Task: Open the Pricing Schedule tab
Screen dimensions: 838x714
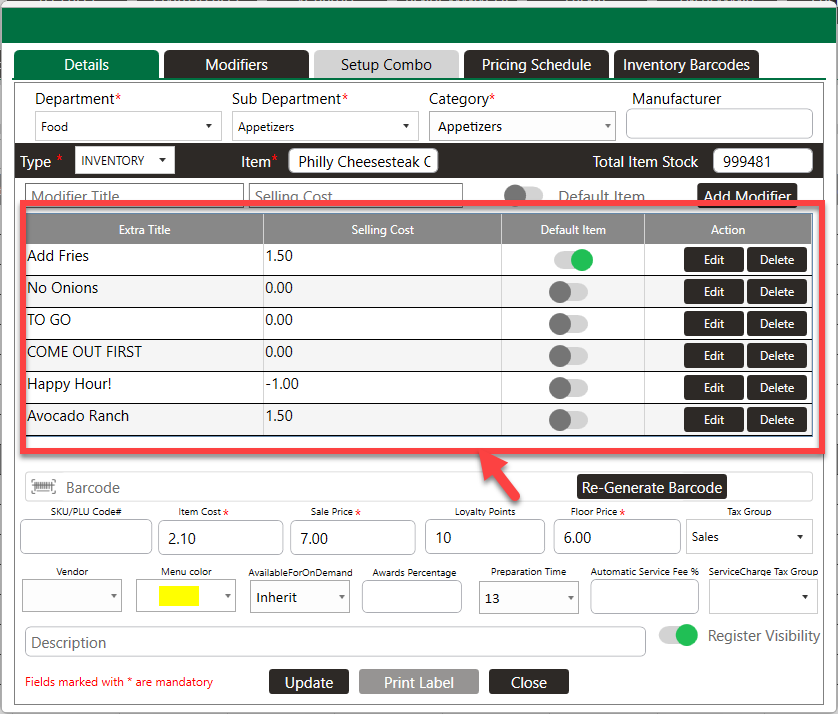Action: pyautogui.click(x=536, y=65)
